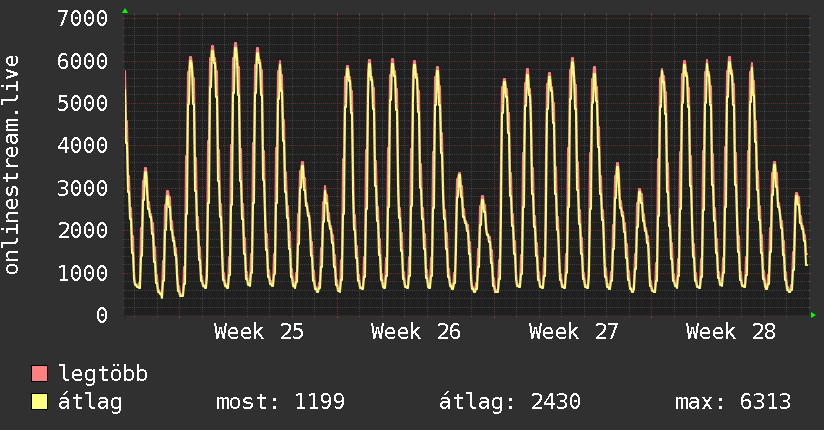
Task: Click the 7000 y-axis label
Action: (83, 19)
